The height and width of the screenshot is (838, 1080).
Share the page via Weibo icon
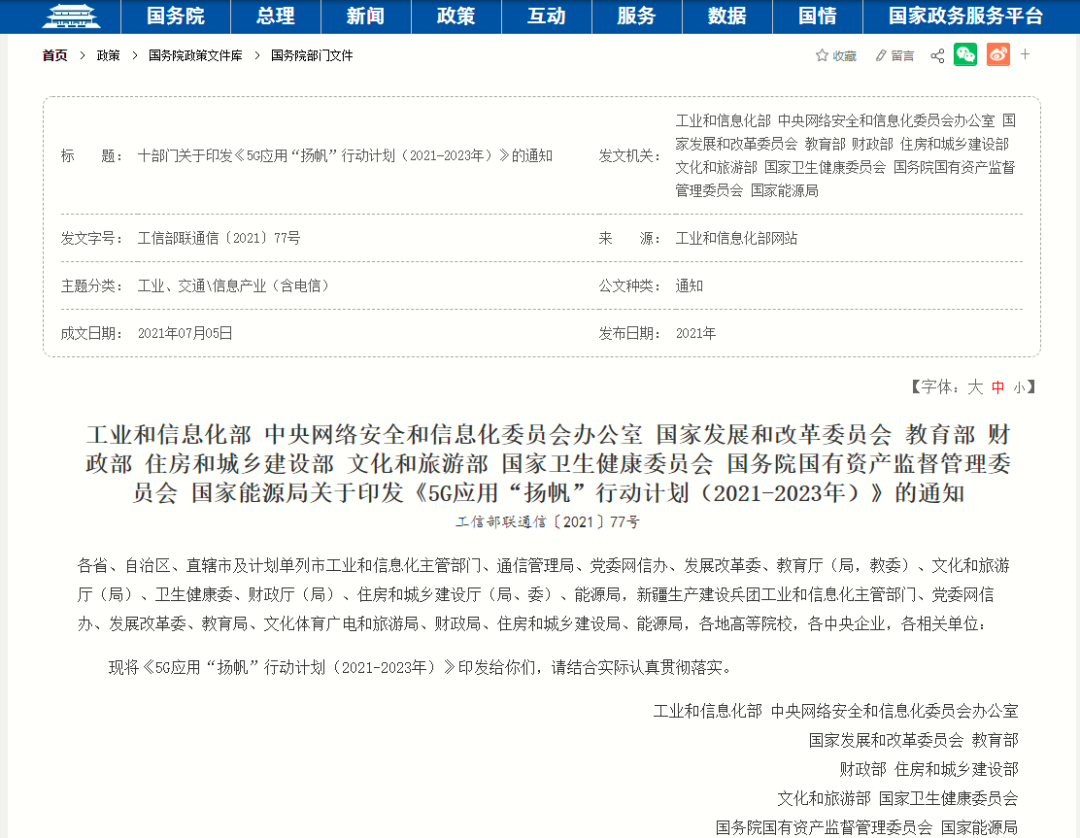[998, 55]
